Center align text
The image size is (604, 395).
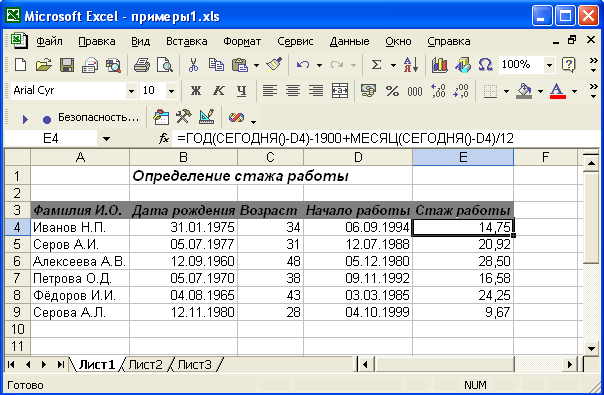(x=293, y=91)
